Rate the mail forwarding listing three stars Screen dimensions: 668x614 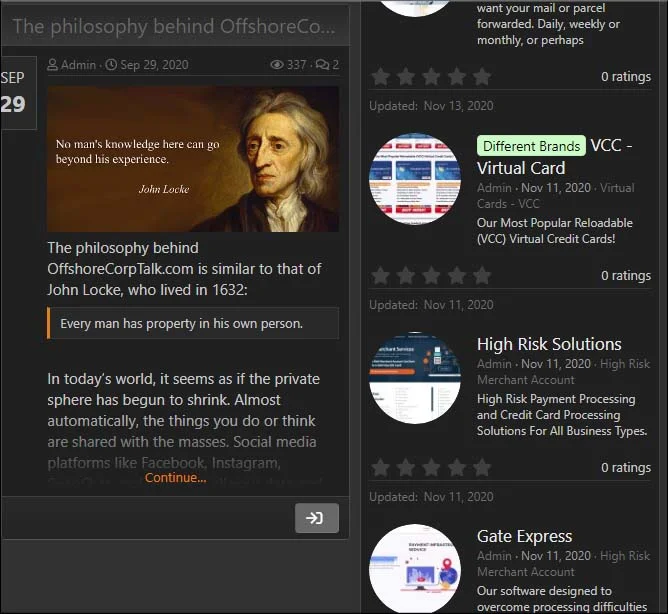(x=431, y=77)
